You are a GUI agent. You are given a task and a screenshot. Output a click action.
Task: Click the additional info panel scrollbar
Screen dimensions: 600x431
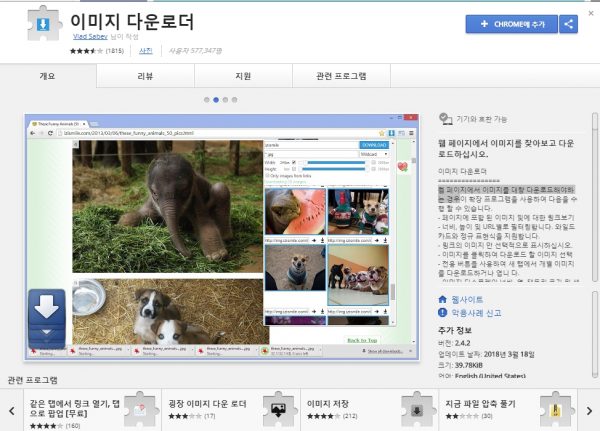[x=595, y=334]
